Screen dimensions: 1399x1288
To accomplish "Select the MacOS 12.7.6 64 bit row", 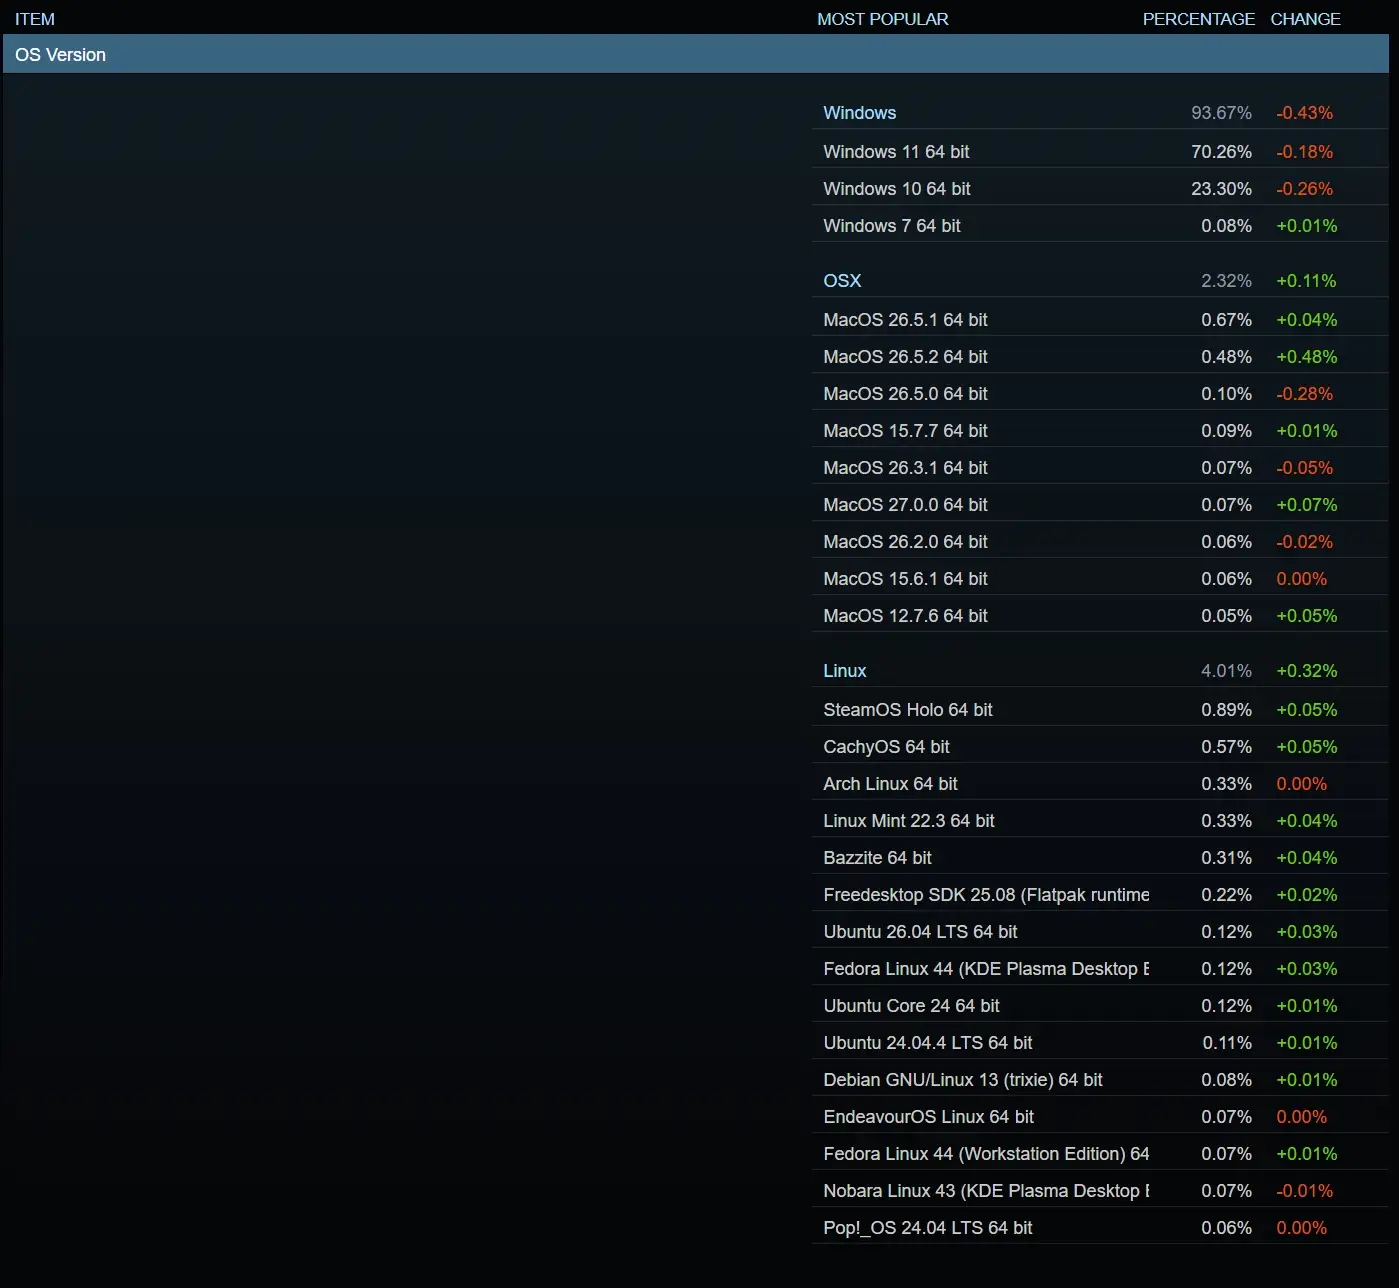I will click(x=1100, y=616).
